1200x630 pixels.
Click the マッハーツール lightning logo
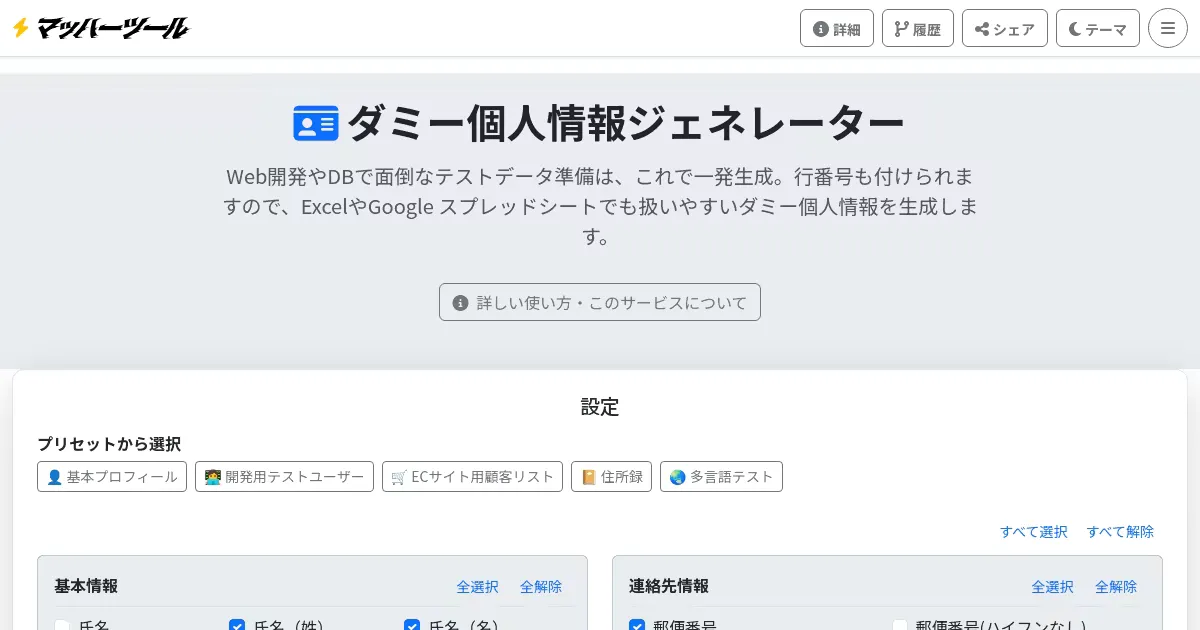(x=100, y=28)
